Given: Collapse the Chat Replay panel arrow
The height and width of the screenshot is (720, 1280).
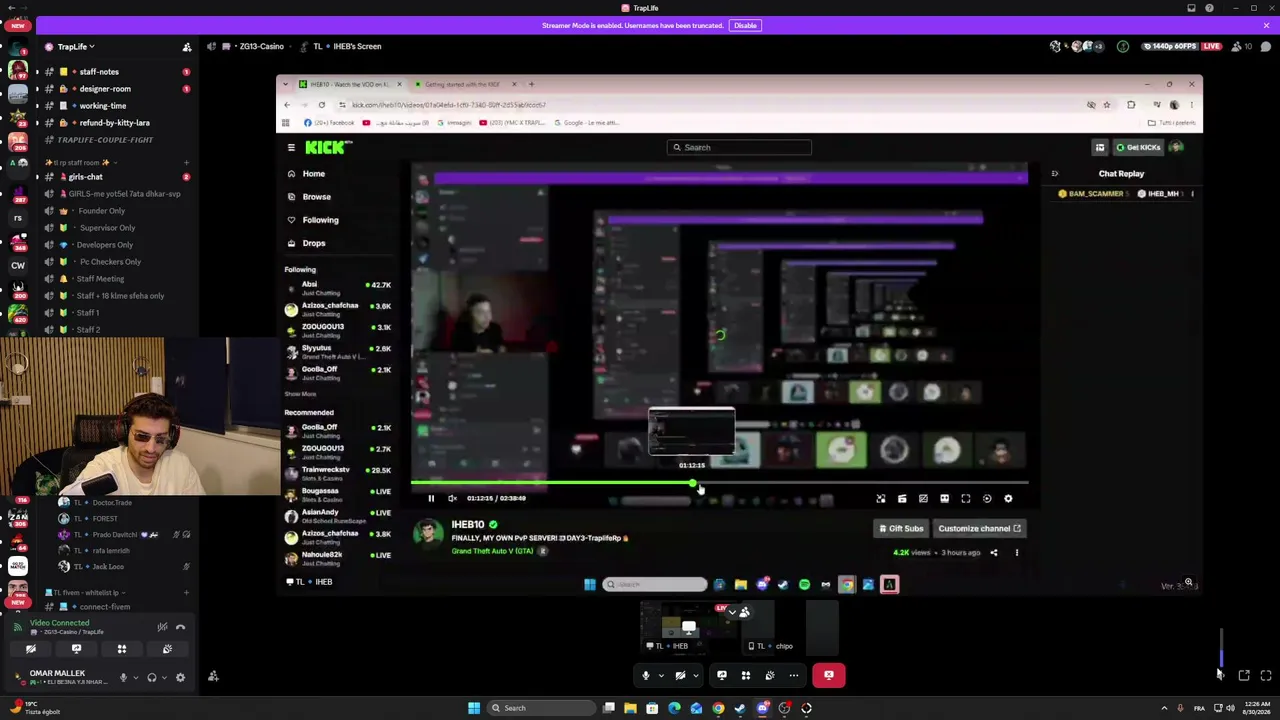Looking at the screenshot, I should pos(1054,174).
